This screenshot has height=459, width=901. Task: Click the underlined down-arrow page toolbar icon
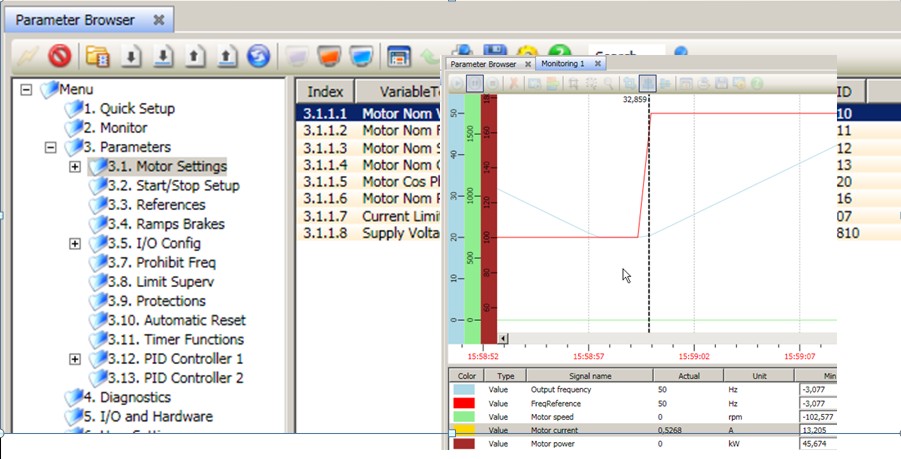(x=163, y=56)
